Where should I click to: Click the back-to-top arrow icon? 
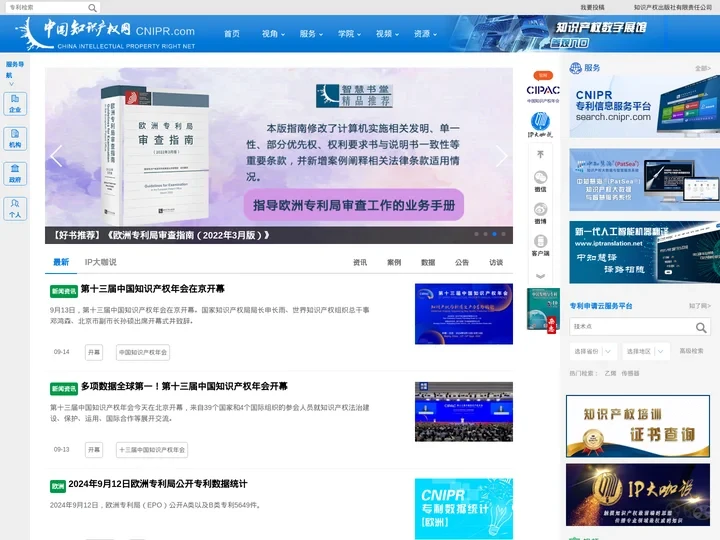tap(540, 154)
